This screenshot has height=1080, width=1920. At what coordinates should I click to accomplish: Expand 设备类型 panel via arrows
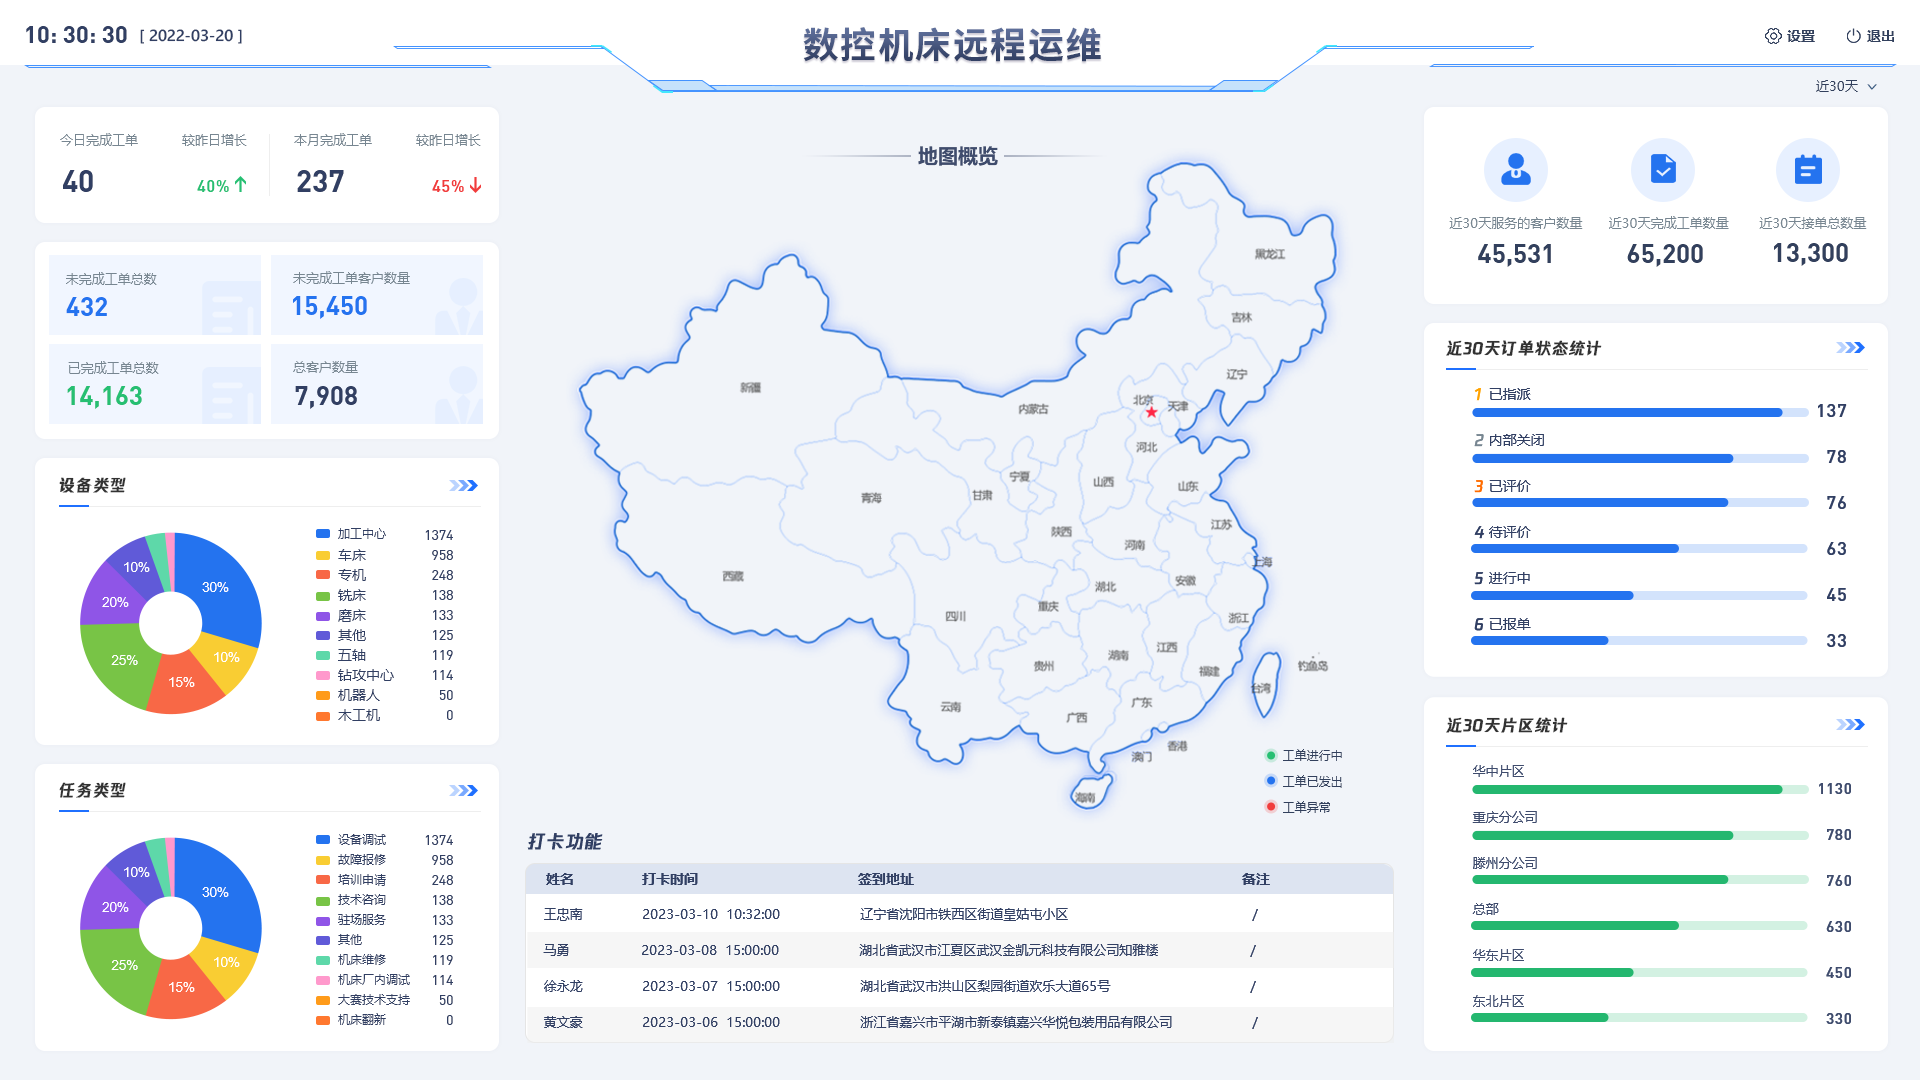coord(464,486)
